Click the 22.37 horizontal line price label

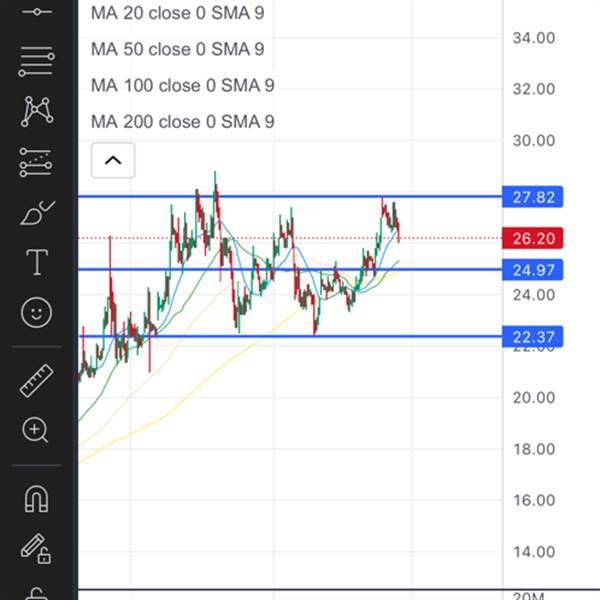coord(533,337)
